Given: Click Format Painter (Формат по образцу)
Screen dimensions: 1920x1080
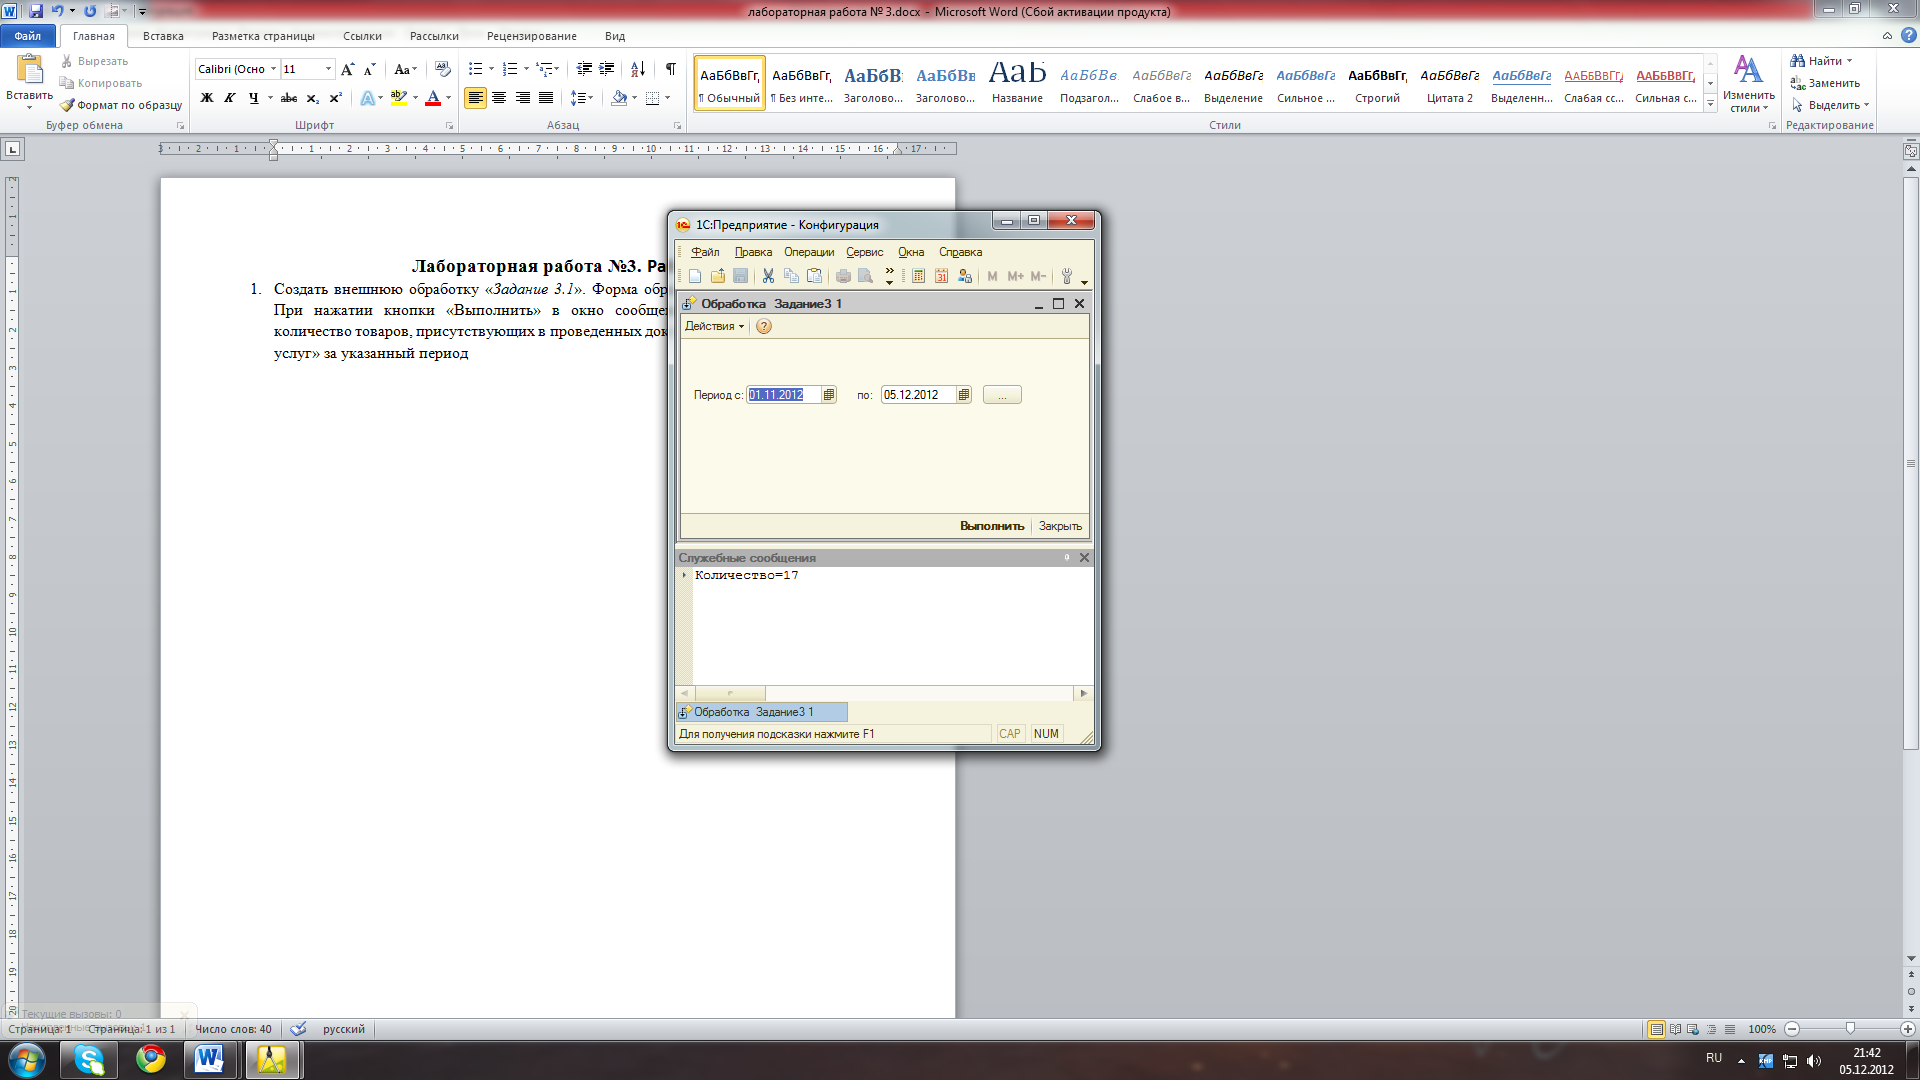Looking at the screenshot, I should [x=121, y=105].
